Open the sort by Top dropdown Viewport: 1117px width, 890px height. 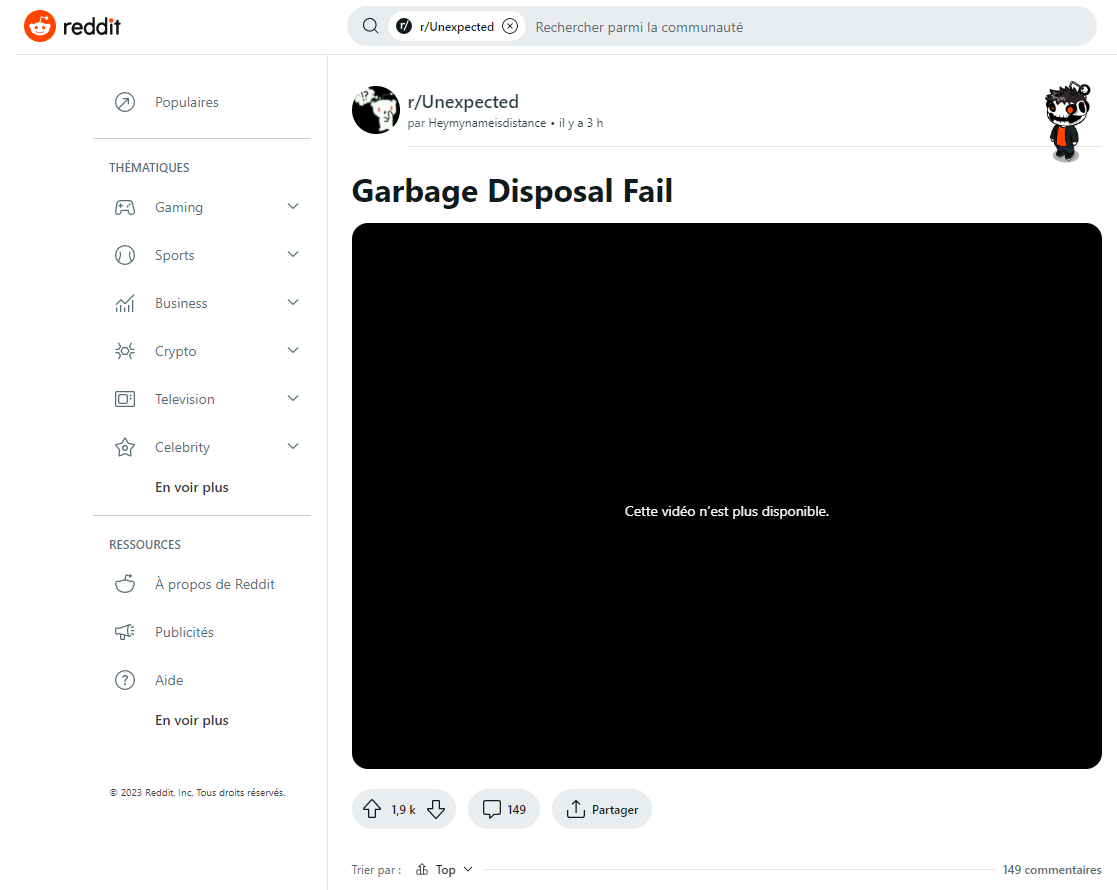click(445, 870)
